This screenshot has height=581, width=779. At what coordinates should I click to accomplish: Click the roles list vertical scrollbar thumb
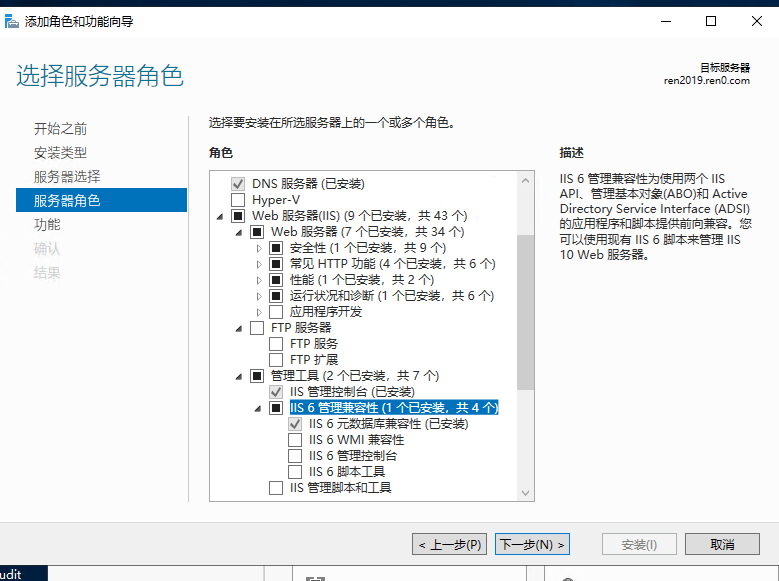tap(525, 310)
